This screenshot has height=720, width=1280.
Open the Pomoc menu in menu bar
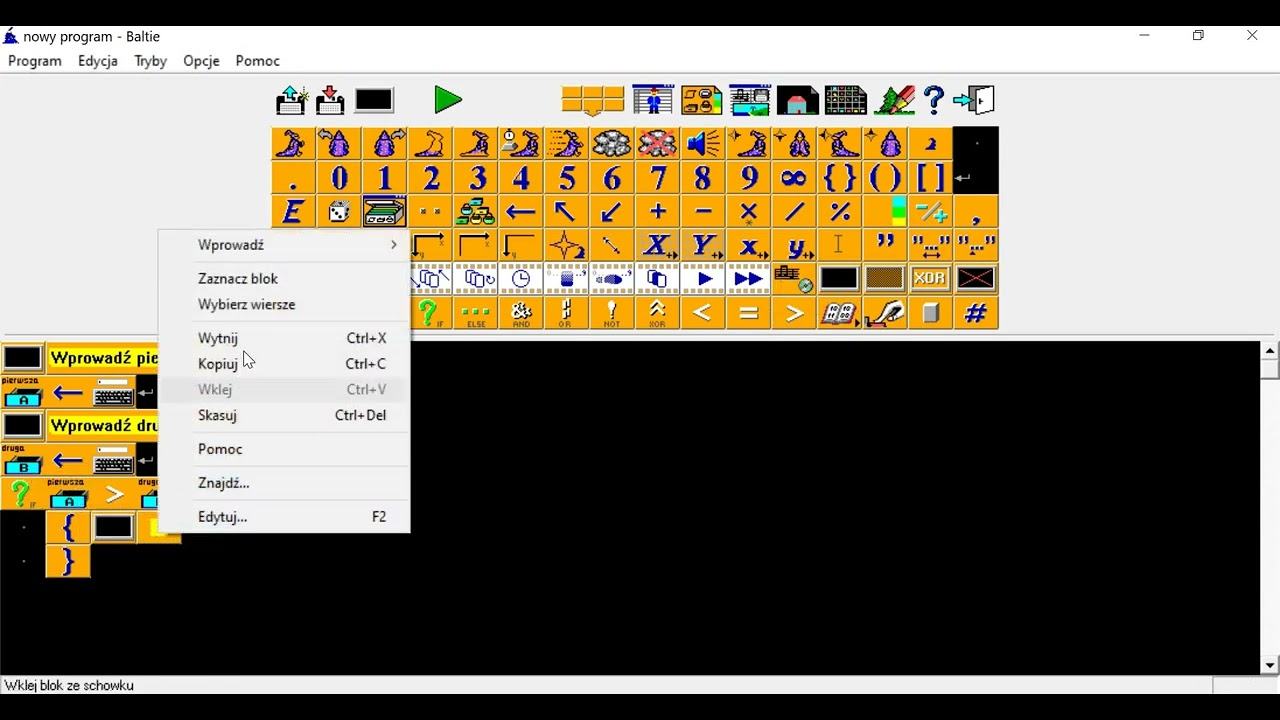pos(258,61)
